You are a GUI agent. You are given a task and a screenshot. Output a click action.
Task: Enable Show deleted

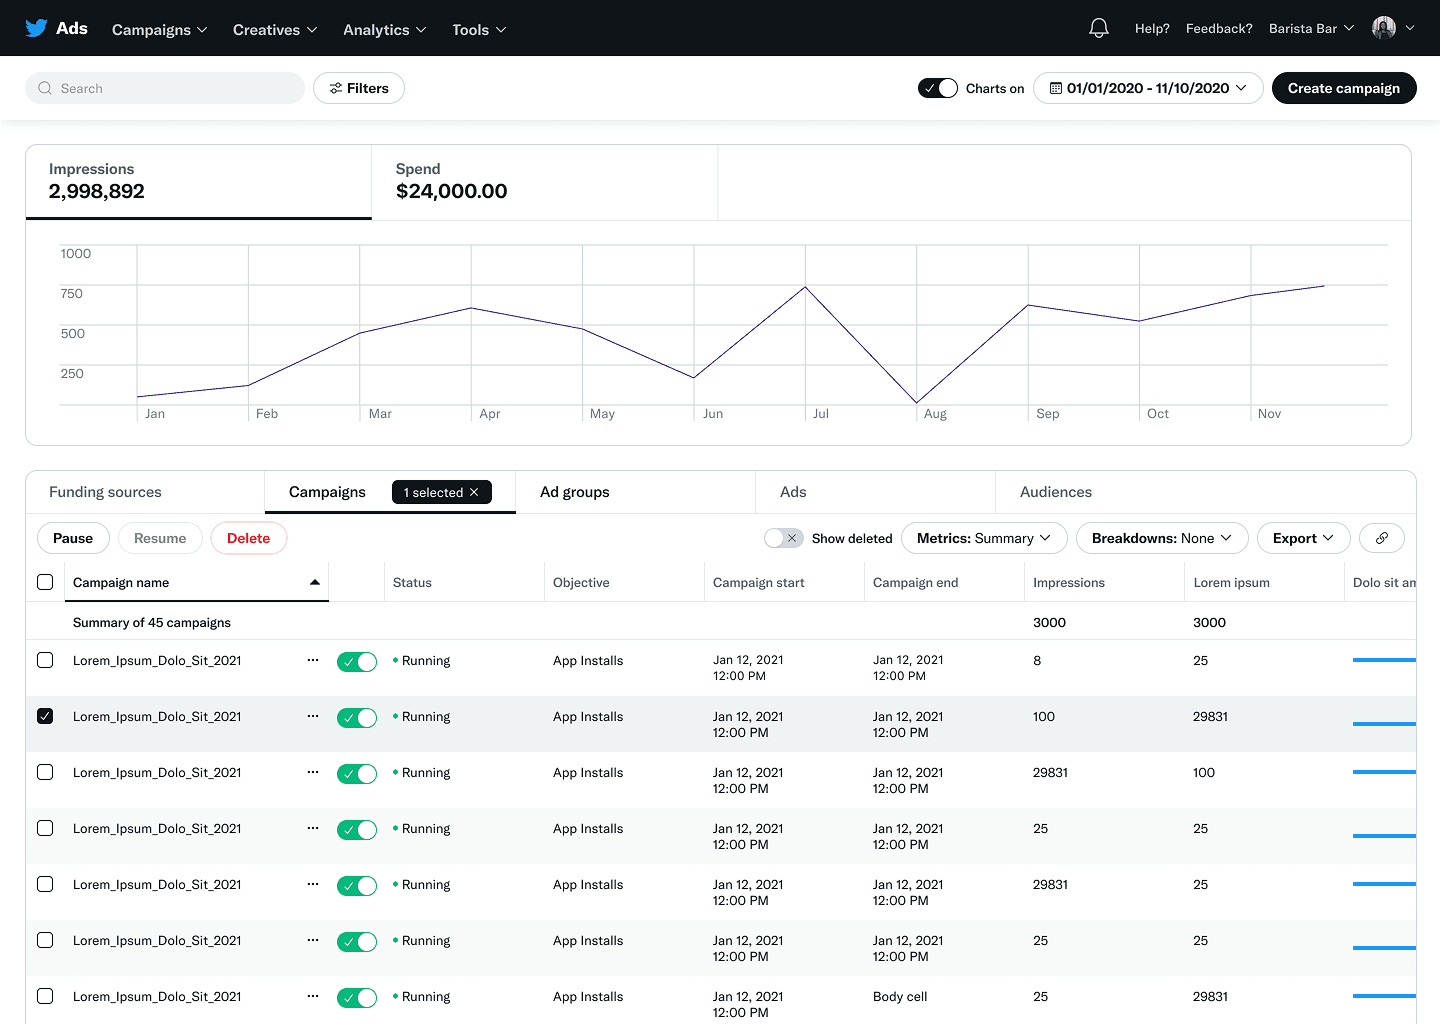[x=784, y=538]
